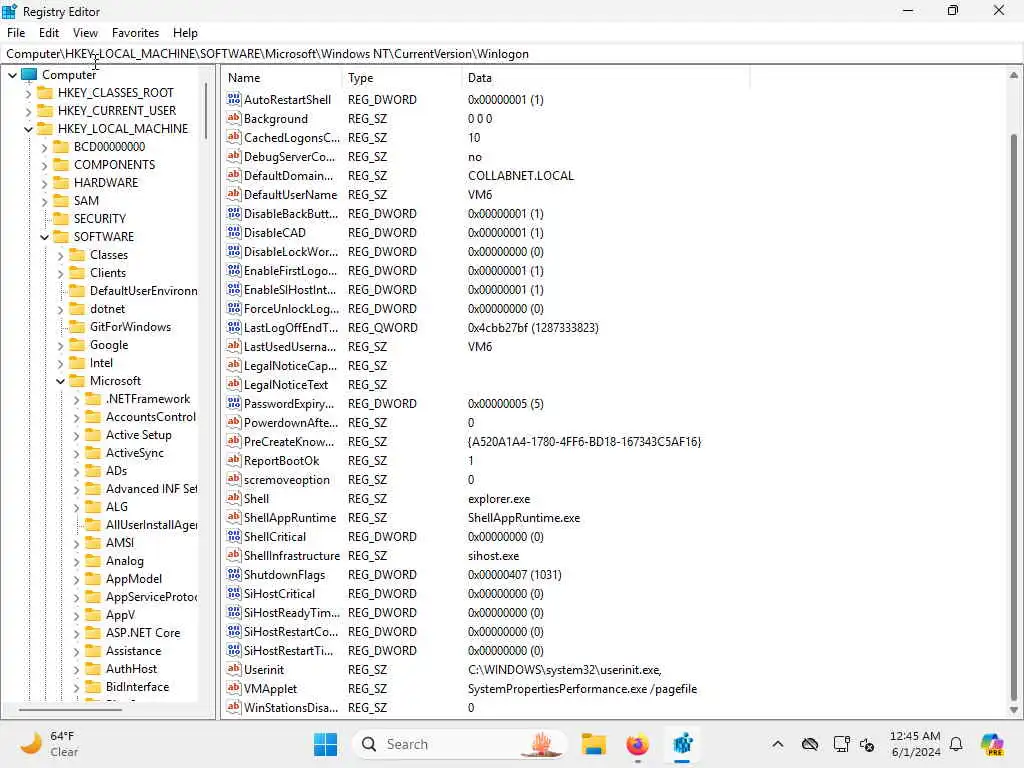
Task: Open the Help menu
Action: [185, 33]
